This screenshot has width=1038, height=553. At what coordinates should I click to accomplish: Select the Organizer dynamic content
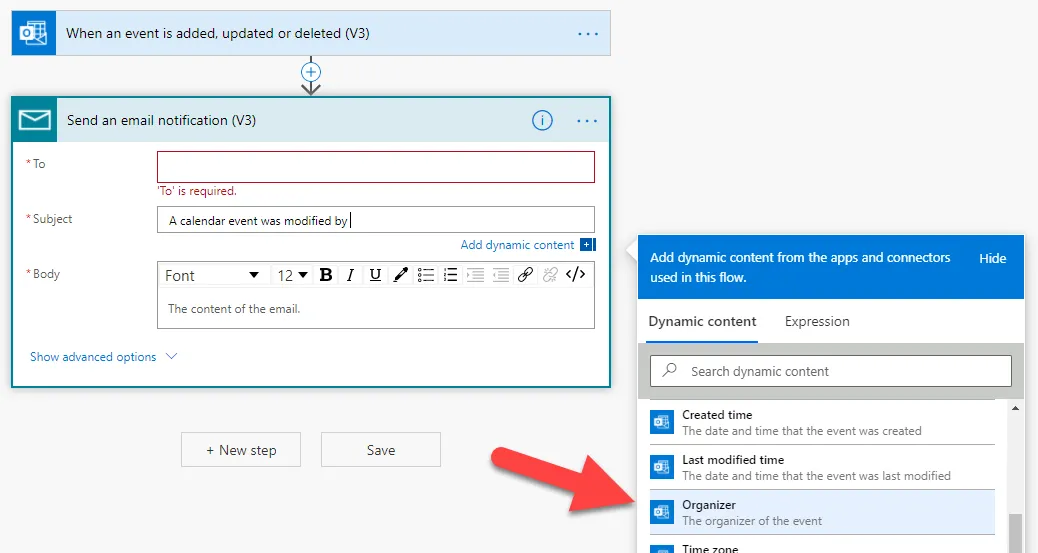(x=822, y=512)
